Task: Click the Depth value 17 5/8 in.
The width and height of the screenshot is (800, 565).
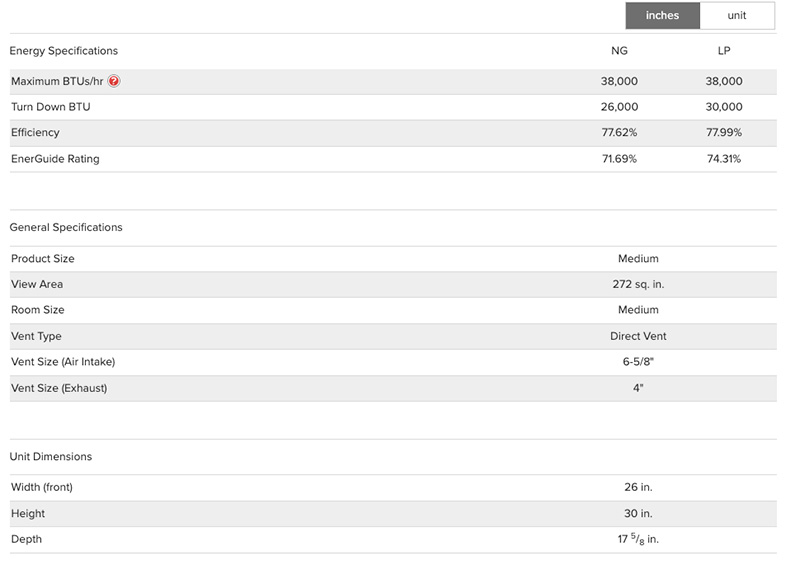Action: pos(638,540)
